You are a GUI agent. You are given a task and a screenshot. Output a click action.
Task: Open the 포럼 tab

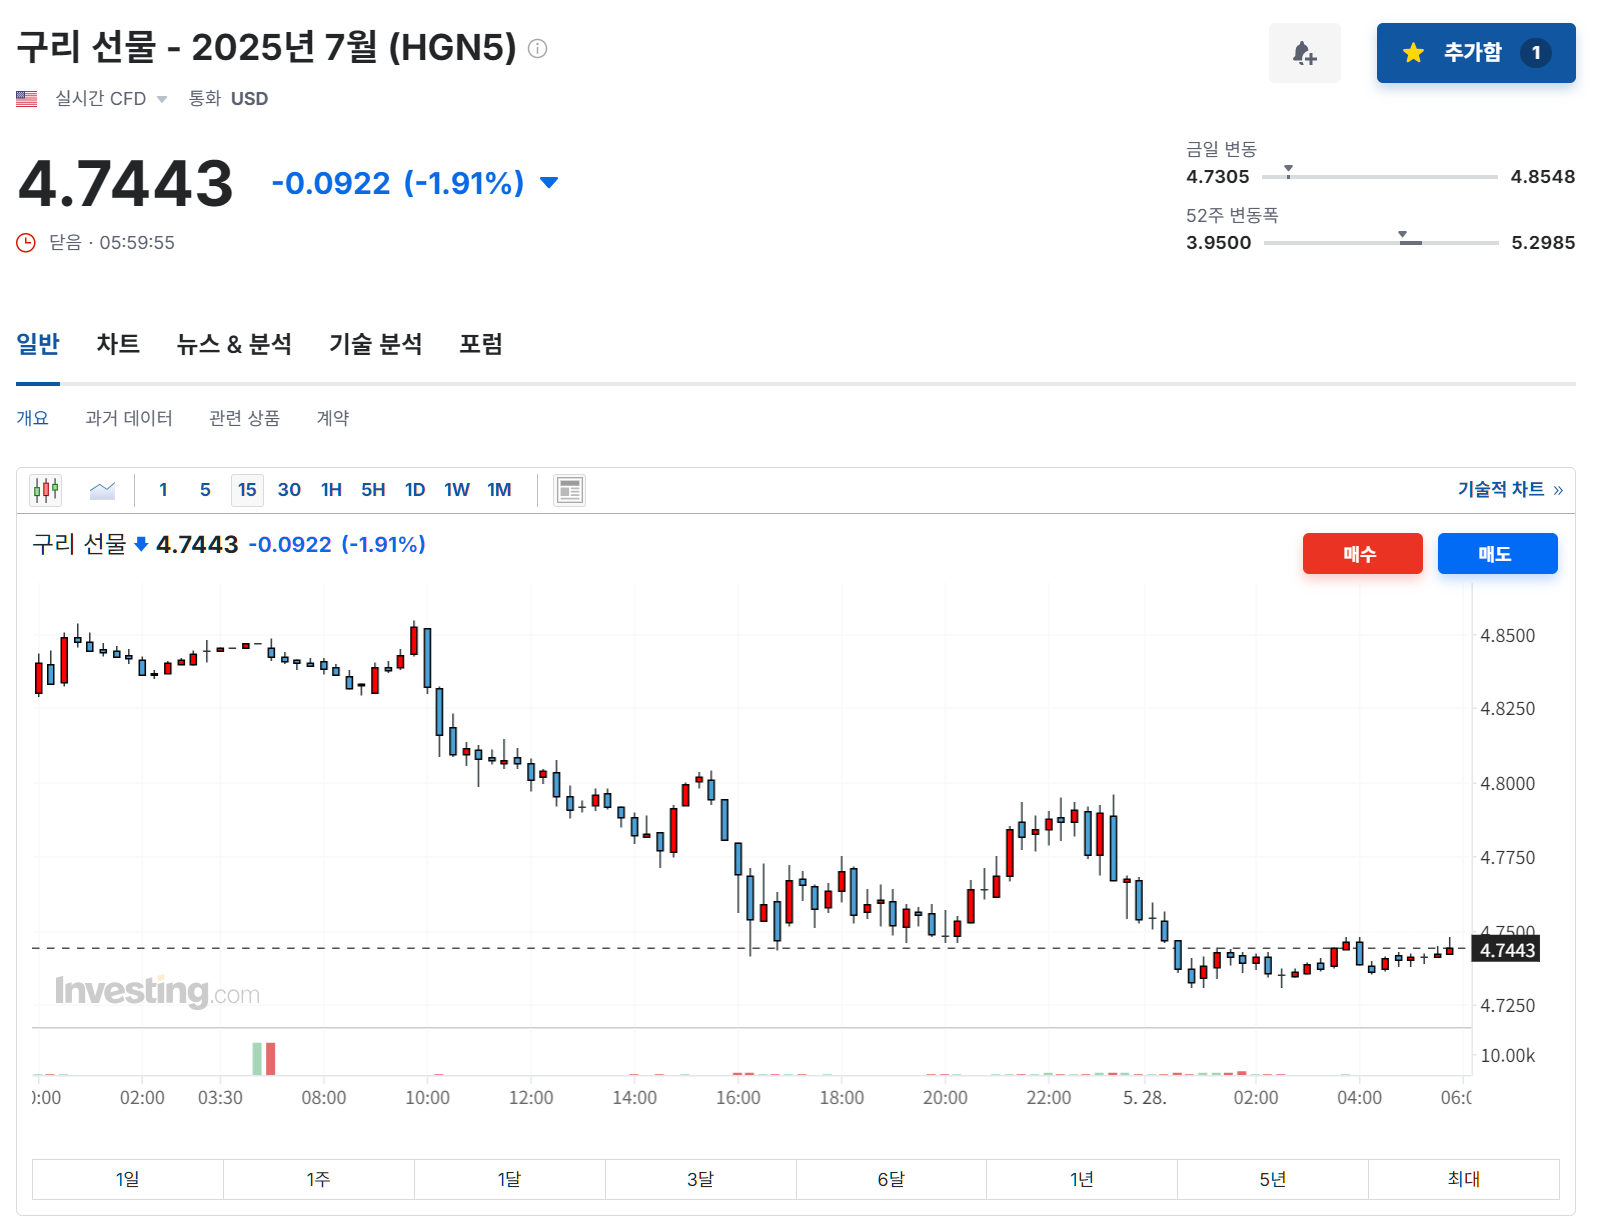click(x=481, y=345)
